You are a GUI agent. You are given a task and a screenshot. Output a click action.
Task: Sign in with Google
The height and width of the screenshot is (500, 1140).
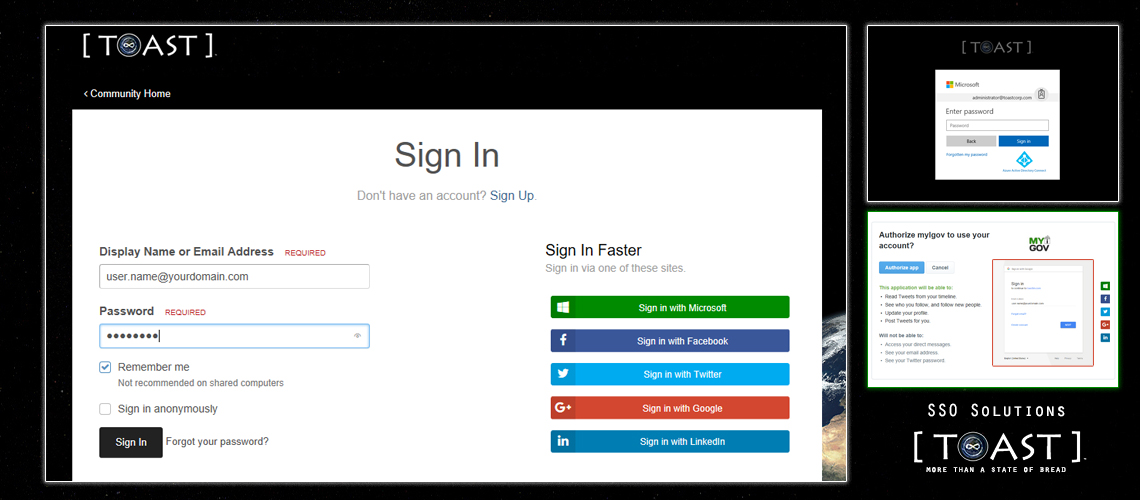click(670, 408)
